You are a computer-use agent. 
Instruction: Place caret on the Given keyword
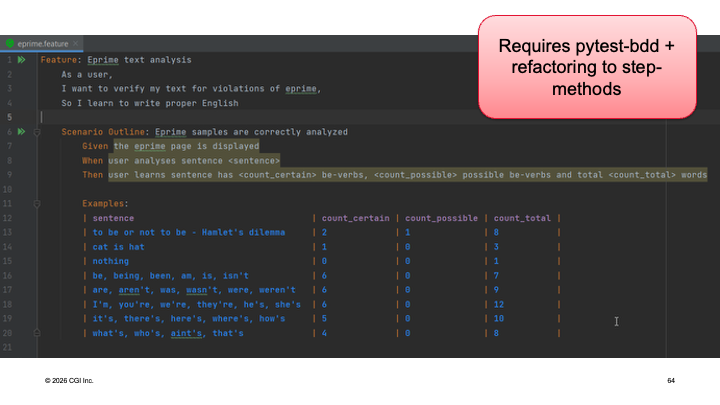click(x=95, y=146)
